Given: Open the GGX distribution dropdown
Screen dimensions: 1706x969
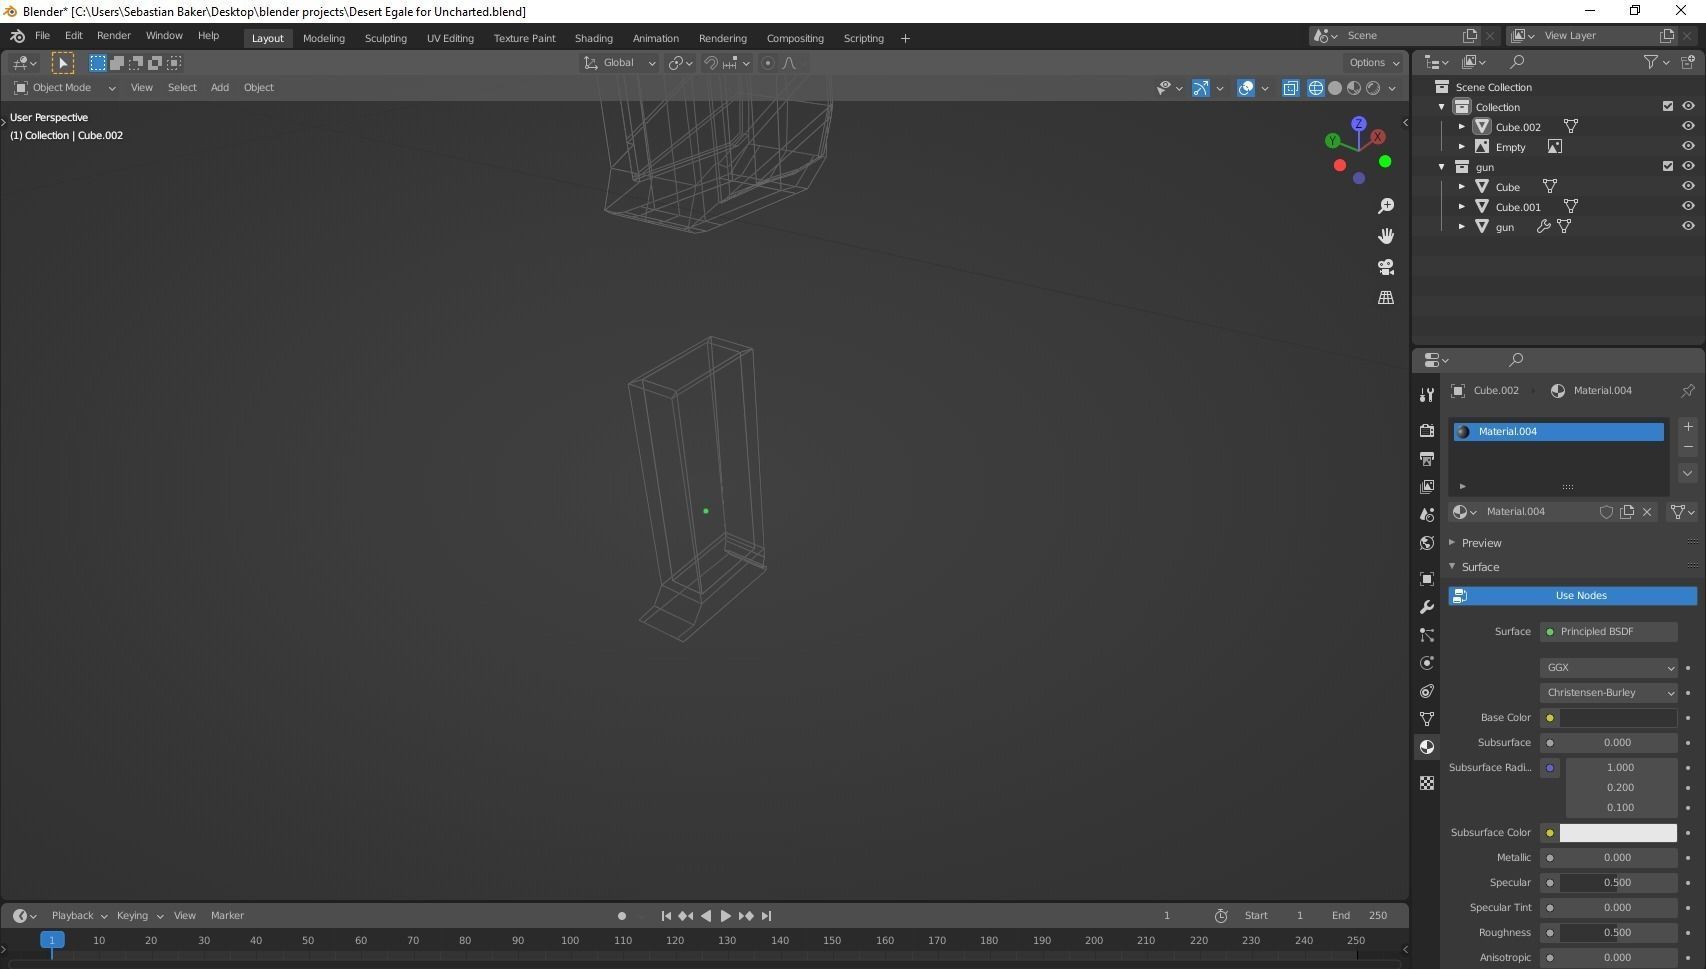Looking at the screenshot, I should tap(1609, 668).
